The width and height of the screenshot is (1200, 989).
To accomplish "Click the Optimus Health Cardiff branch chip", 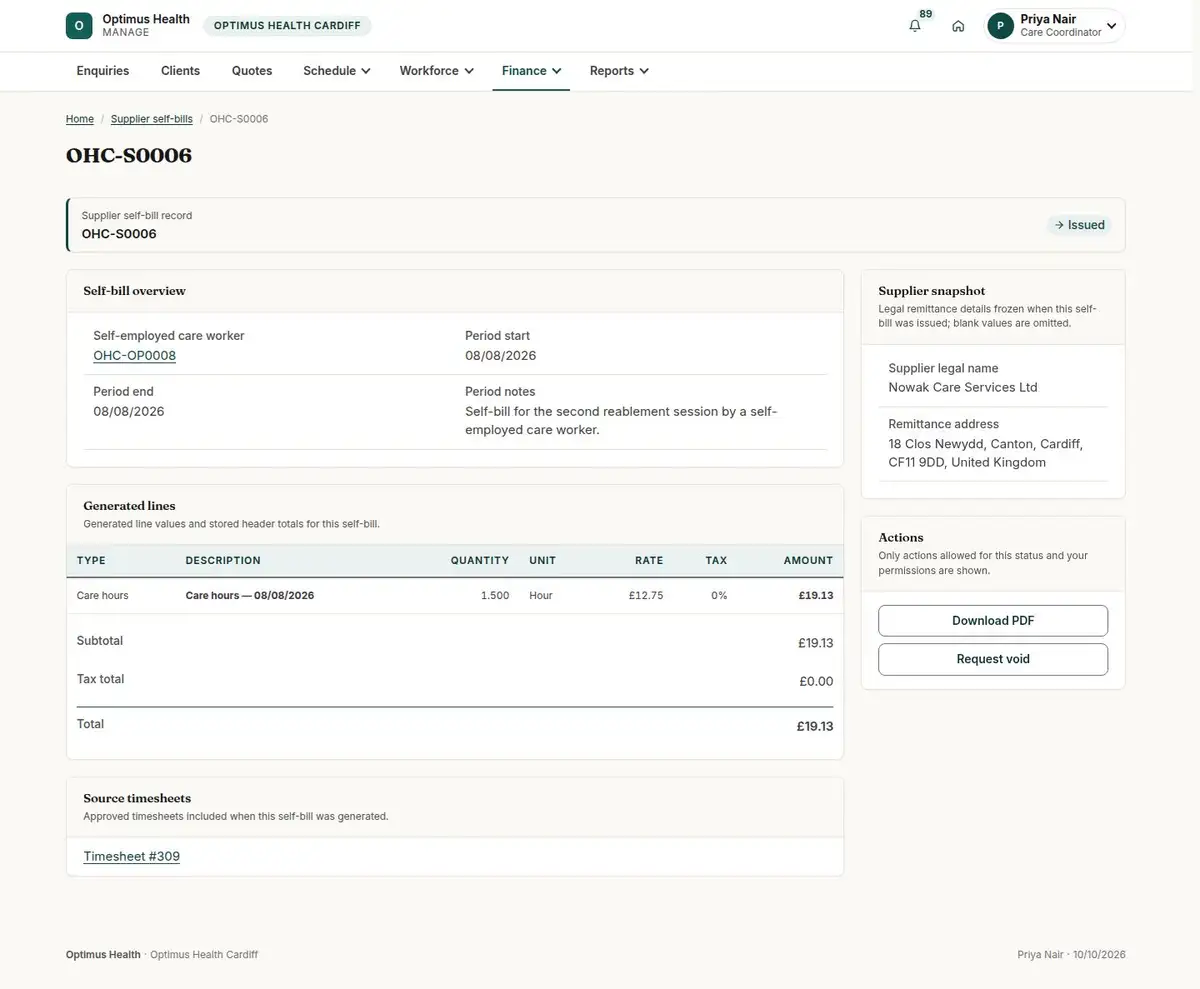I will point(287,26).
